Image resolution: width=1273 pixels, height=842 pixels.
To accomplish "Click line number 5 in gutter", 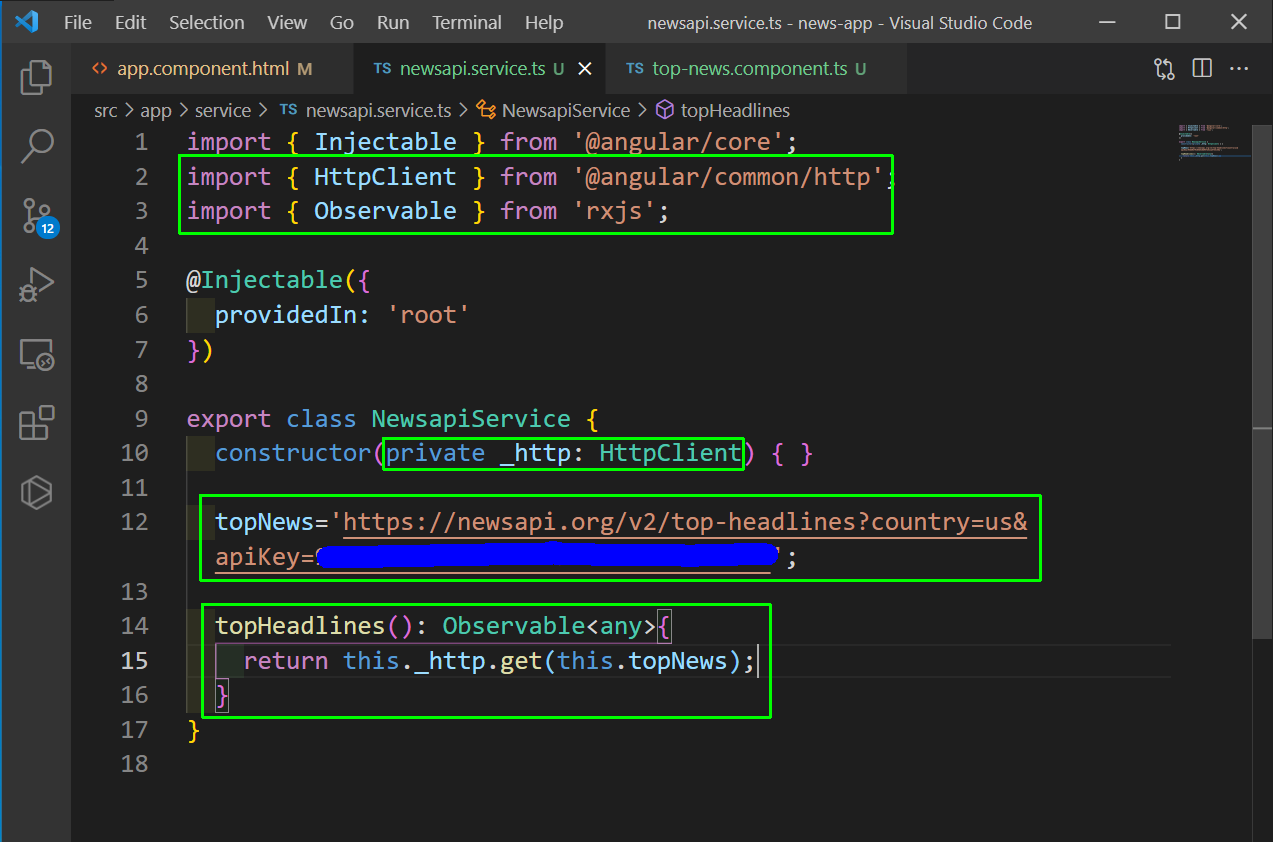I will pyautogui.click(x=141, y=280).
